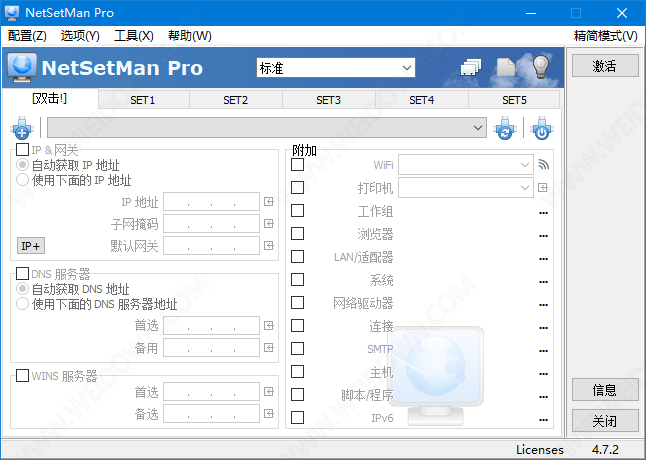Click the activate profile power icon
Screen dimensions: 646x460
pyautogui.click(x=542, y=128)
